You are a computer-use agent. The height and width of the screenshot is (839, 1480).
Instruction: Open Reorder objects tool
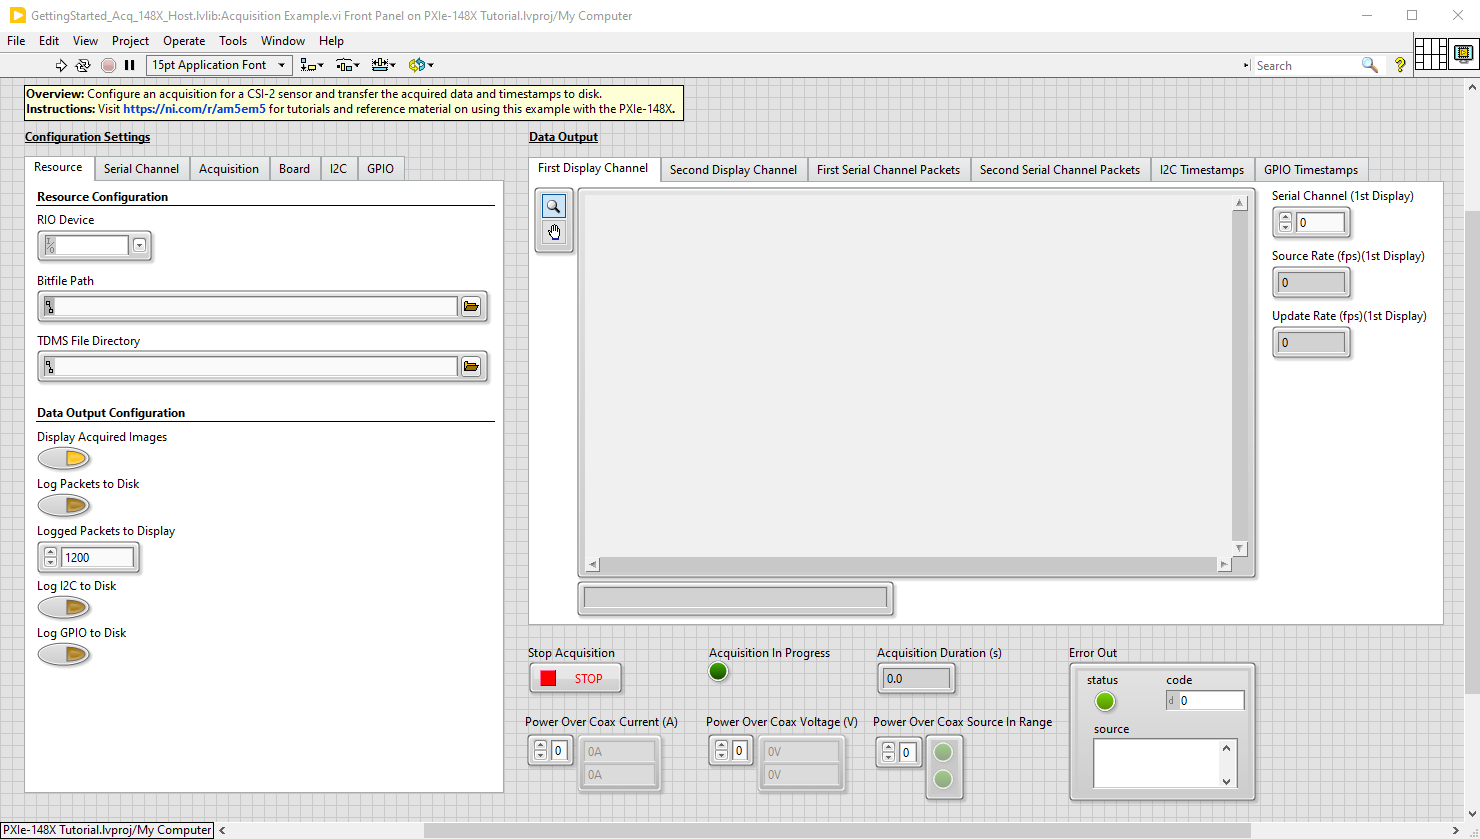[421, 65]
